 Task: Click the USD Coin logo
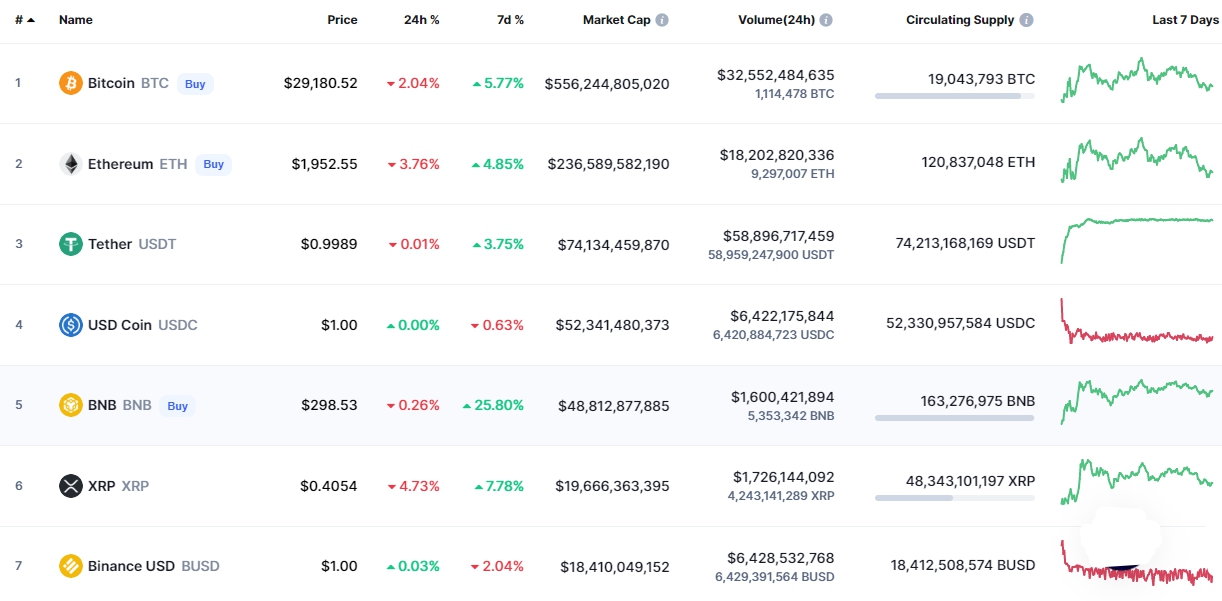point(70,325)
